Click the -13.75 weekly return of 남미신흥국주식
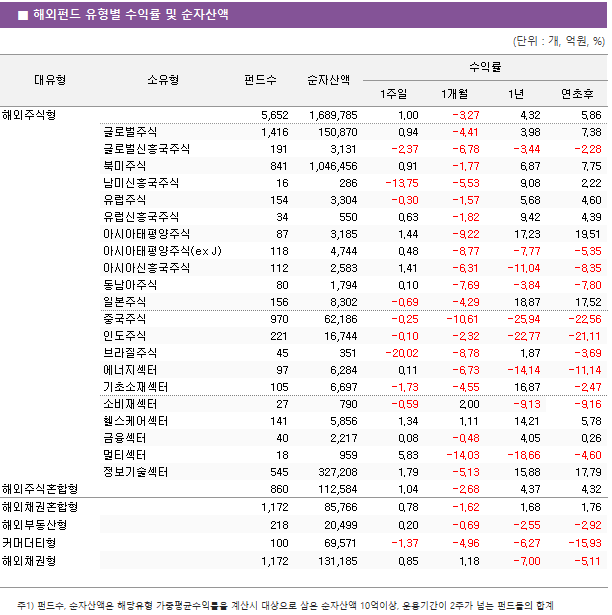Screen dimensions: 612x615 pos(402,183)
